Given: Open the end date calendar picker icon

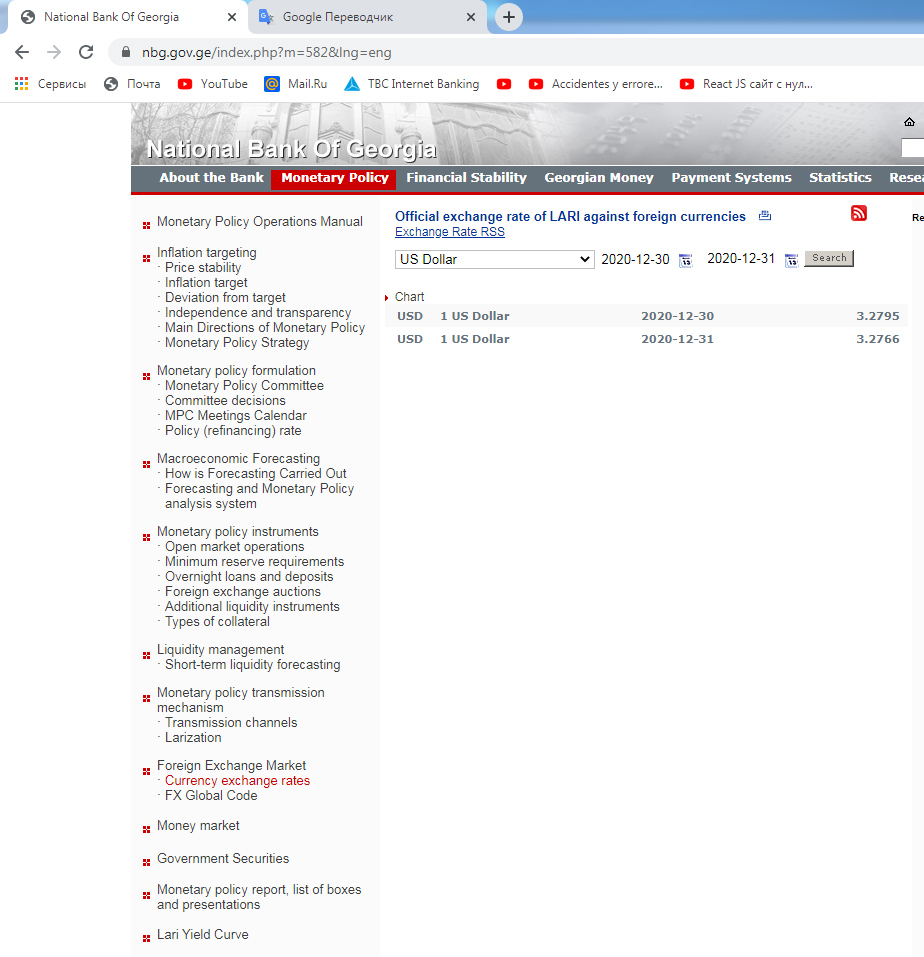Looking at the screenshot, I should (791, 260).
